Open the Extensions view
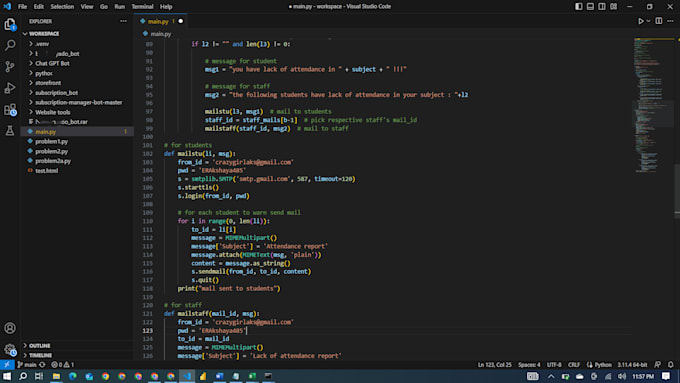Screen dimensions: 680x383 pos(10,109)
